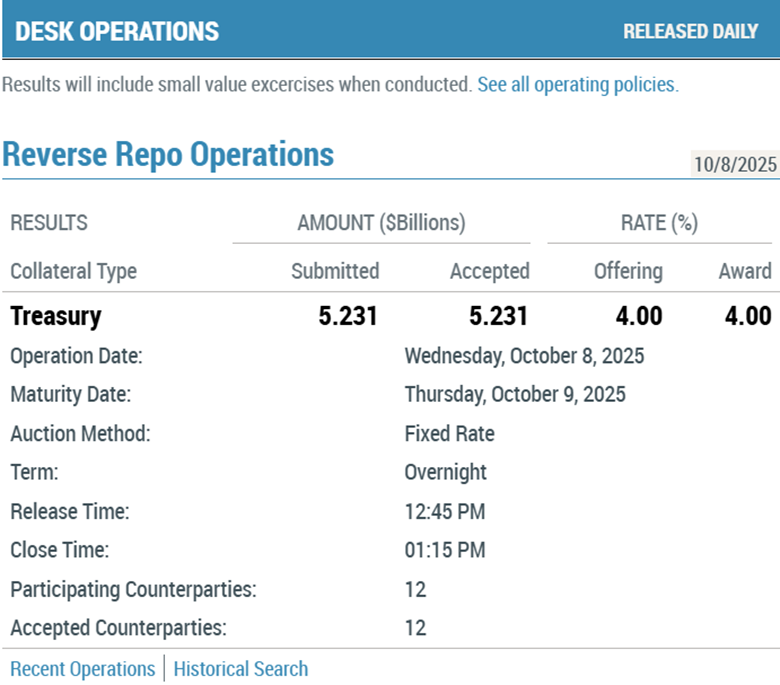Click the operation date Wednesday, October 8, 2025
This screenshot has width=780, height=685.
(524, 356)
